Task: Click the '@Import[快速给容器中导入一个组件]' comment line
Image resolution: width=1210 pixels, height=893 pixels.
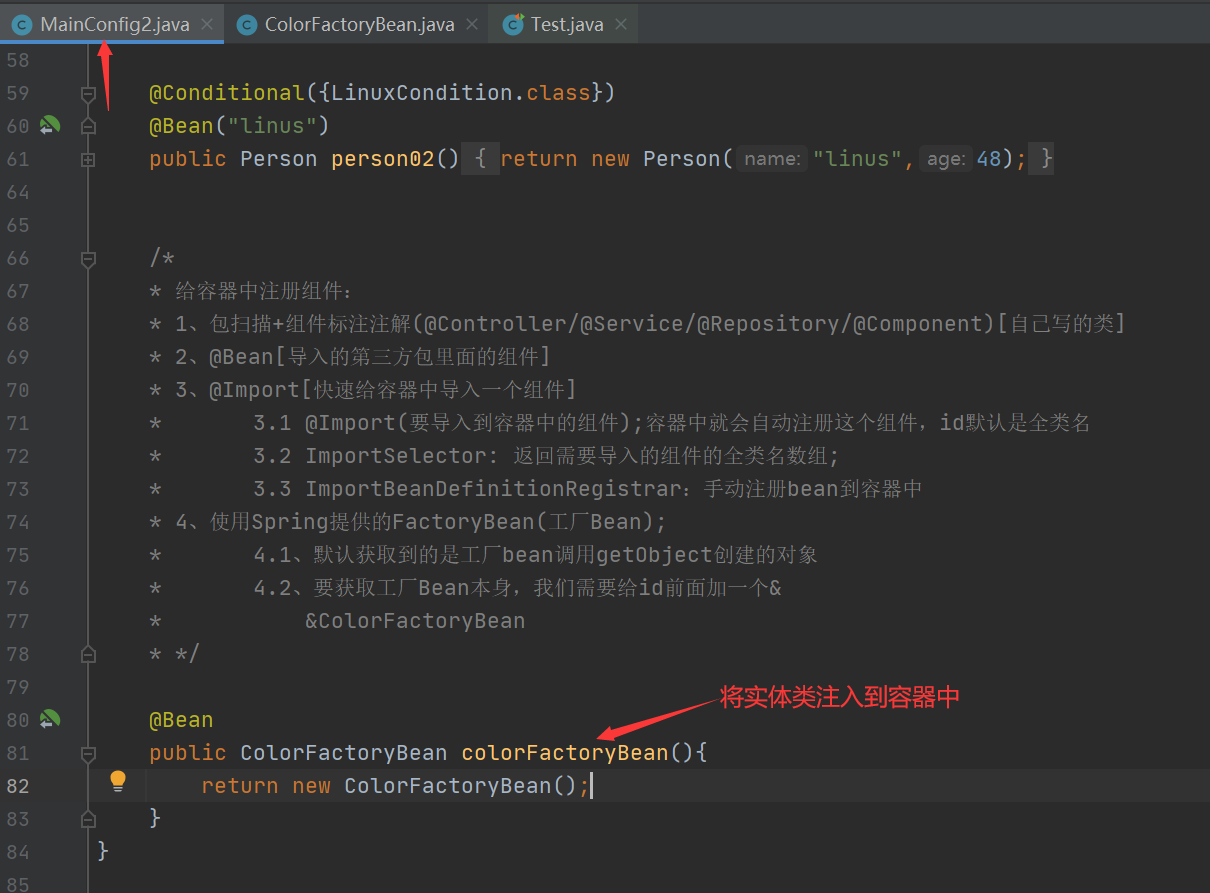Action: click(392, 389)
